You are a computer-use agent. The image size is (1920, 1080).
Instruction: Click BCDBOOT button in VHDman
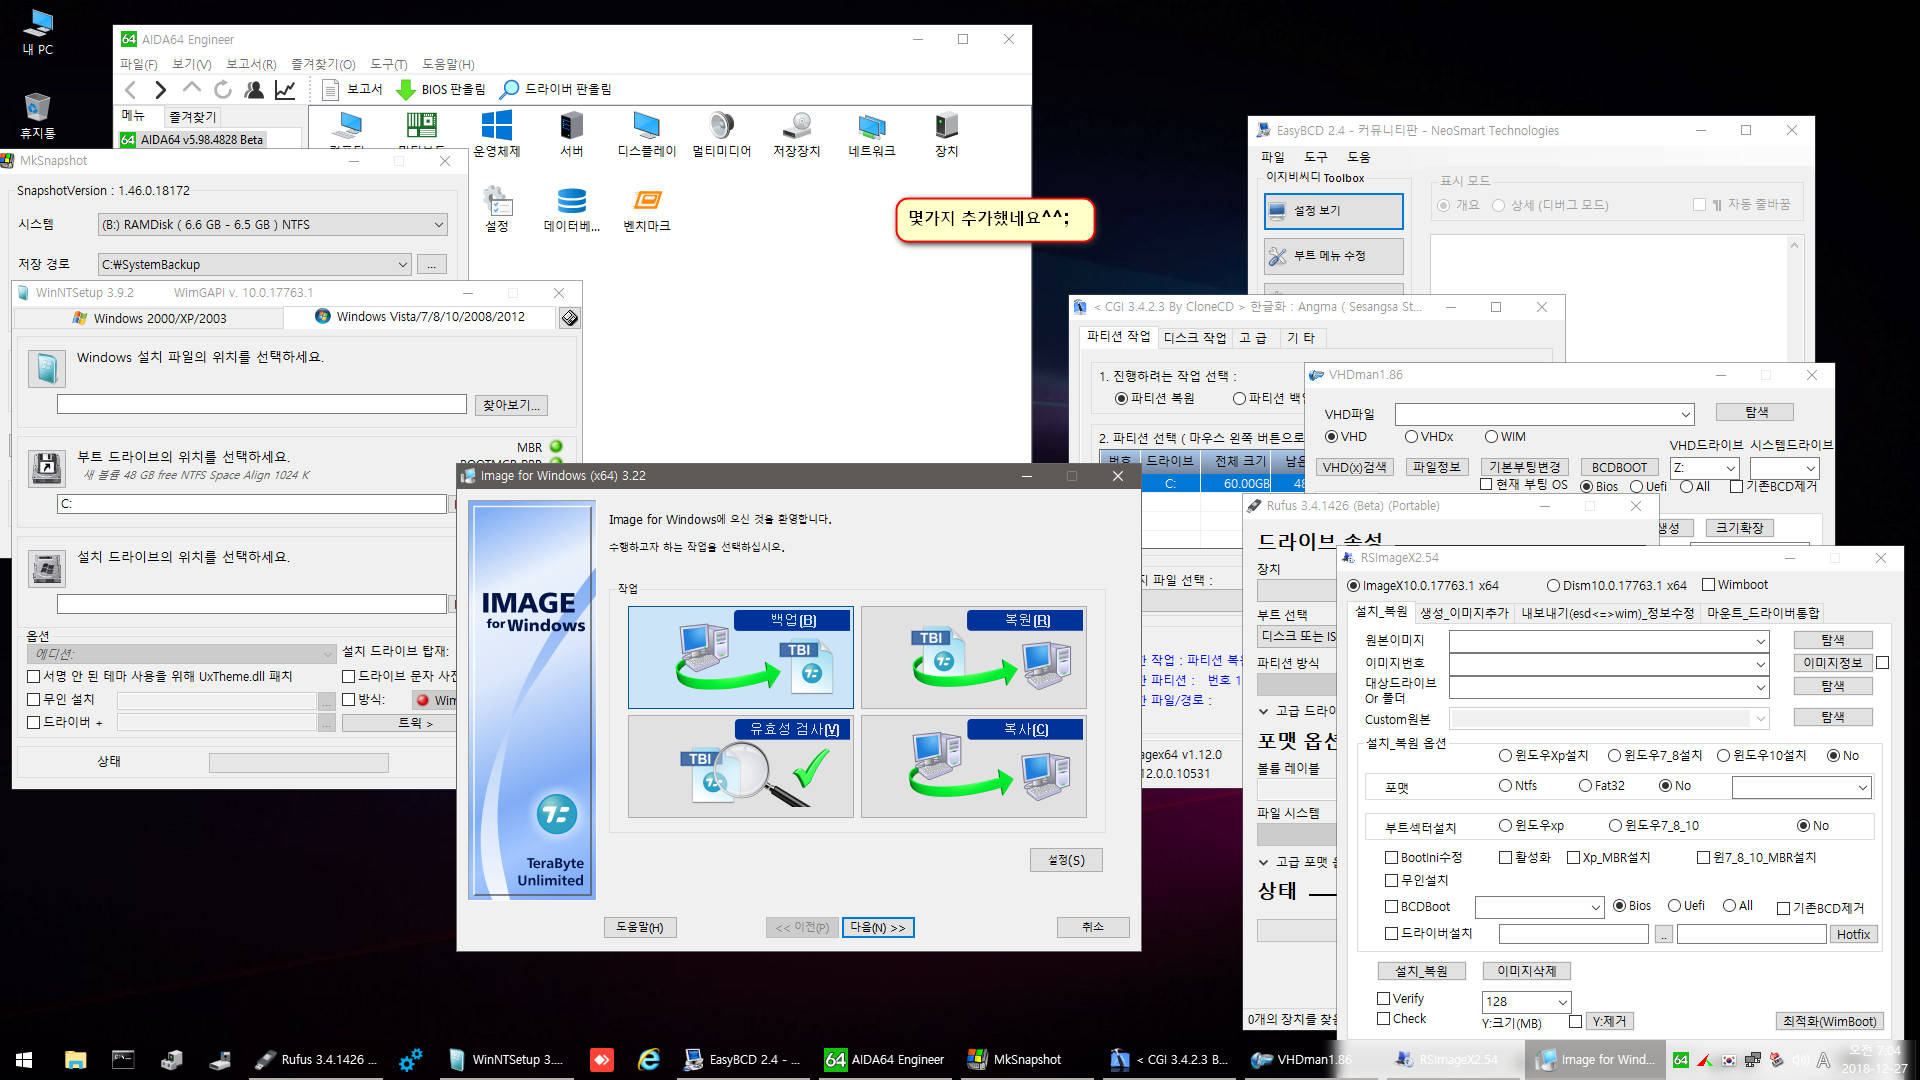pos(1619,468)
